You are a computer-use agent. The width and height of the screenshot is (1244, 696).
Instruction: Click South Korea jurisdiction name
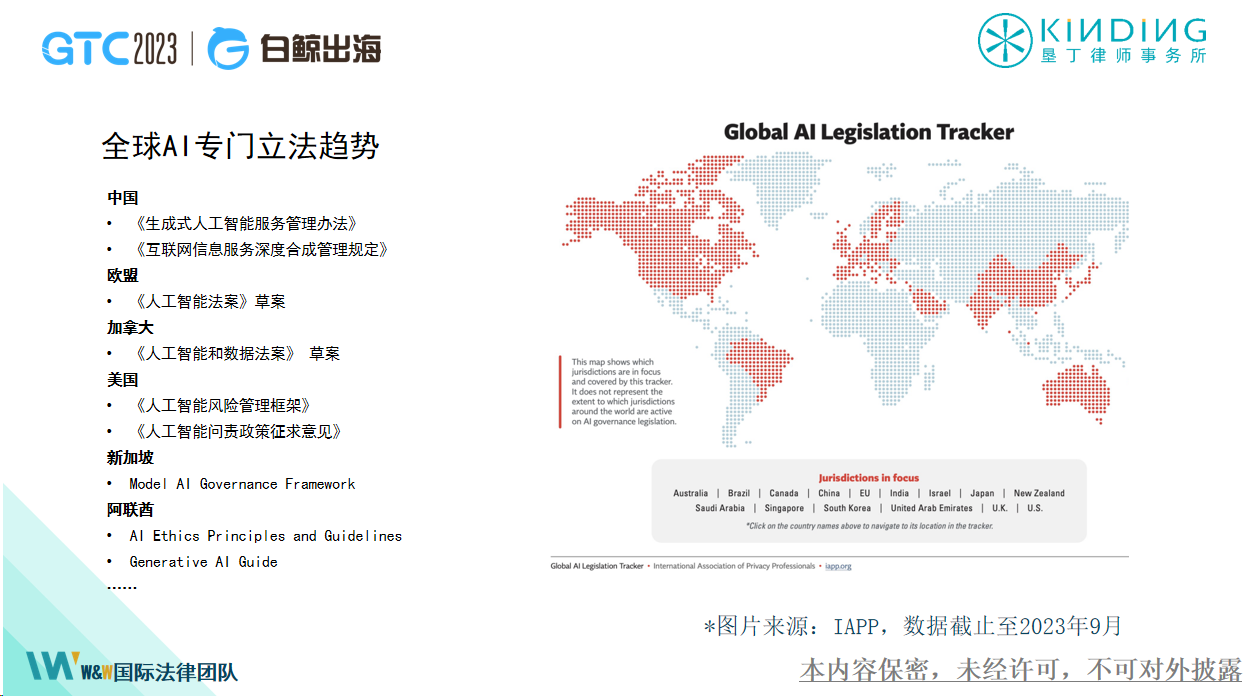(847, 508)
